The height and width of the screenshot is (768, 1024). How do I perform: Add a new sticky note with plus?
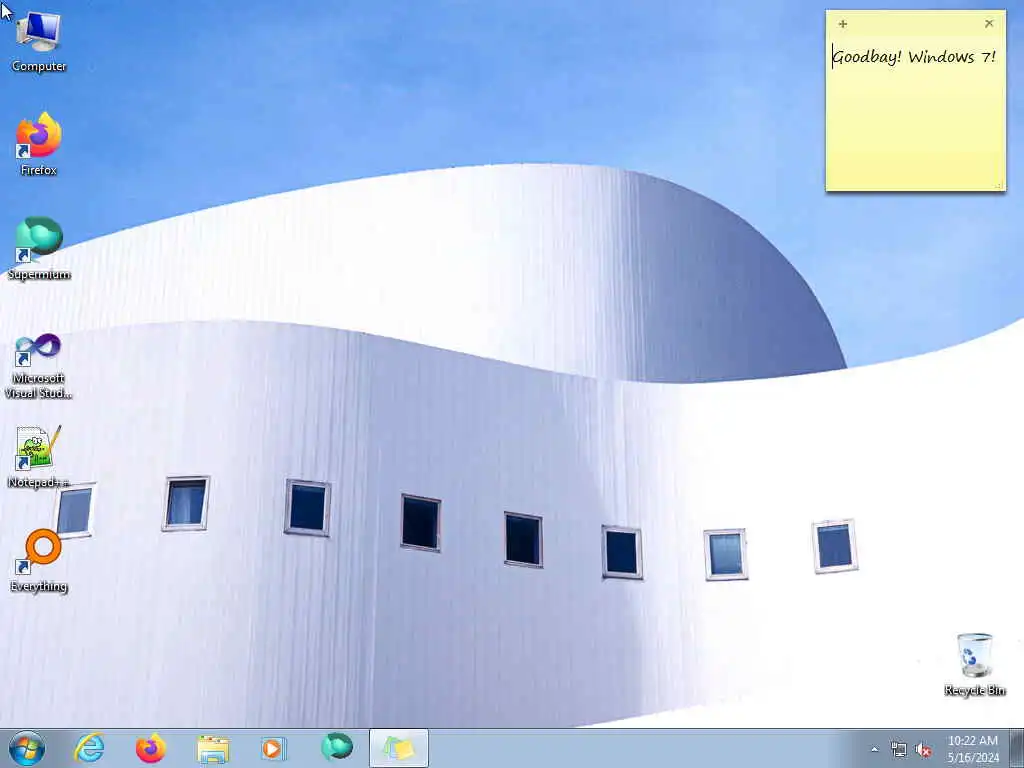pyautogui.click(x=842, y=24)
